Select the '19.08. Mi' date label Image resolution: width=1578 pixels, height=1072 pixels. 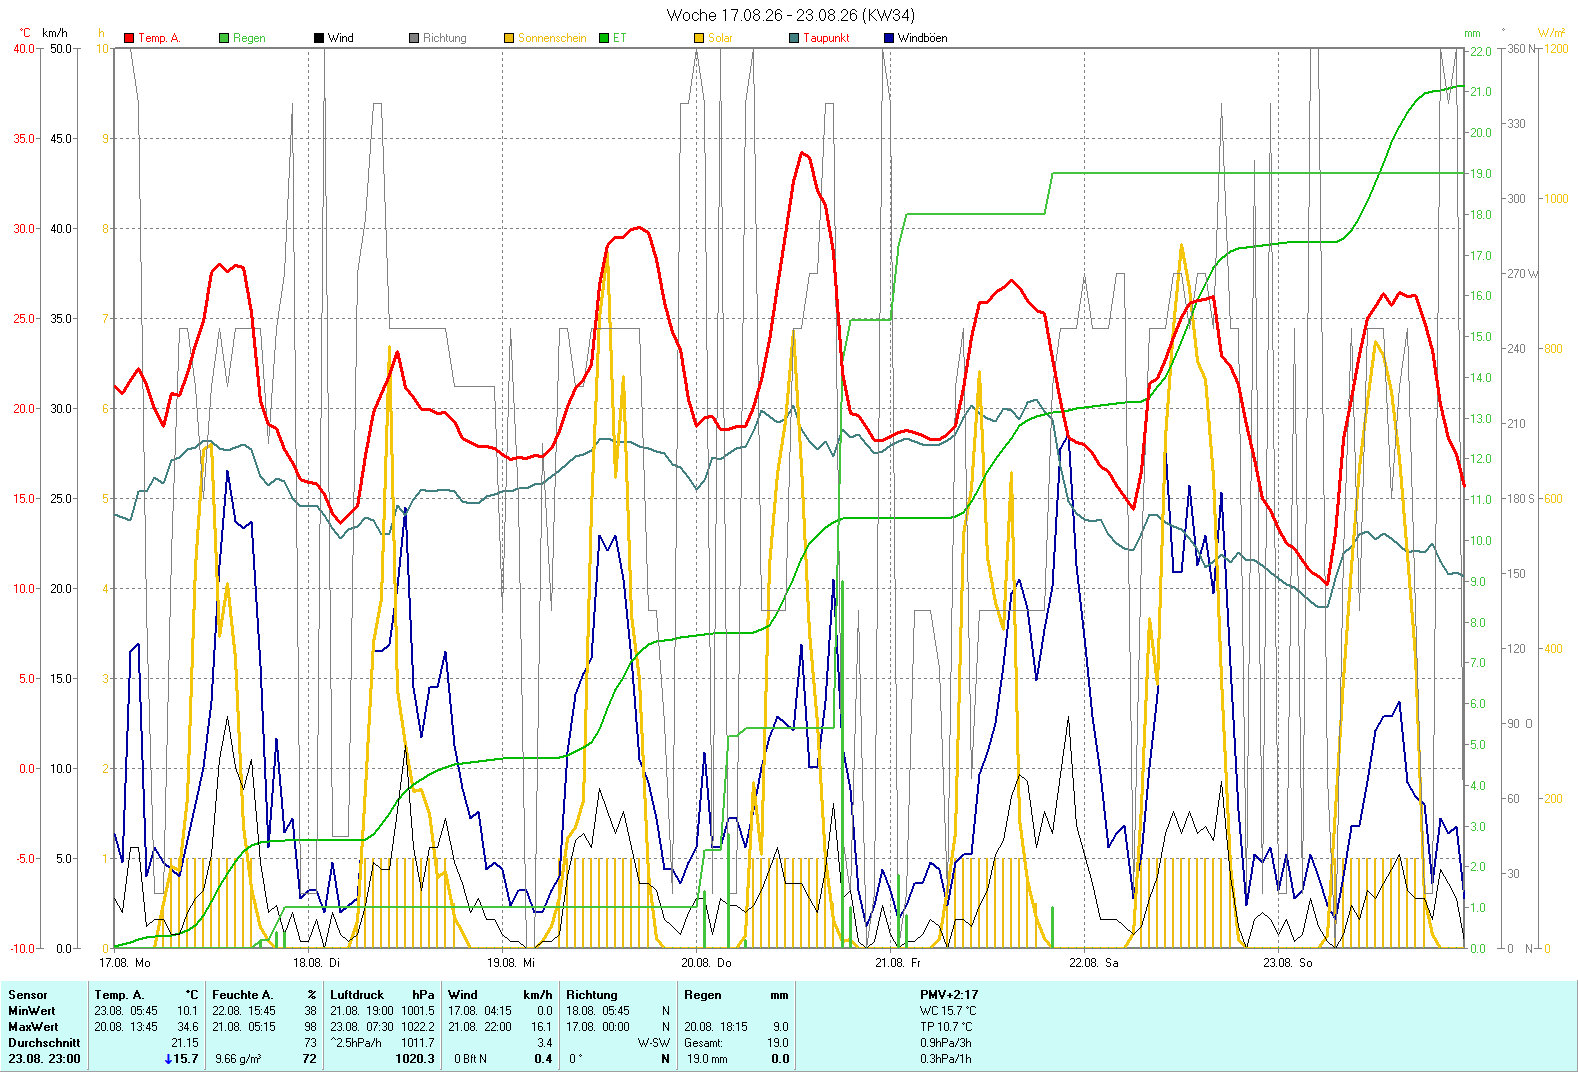[511, 963]
